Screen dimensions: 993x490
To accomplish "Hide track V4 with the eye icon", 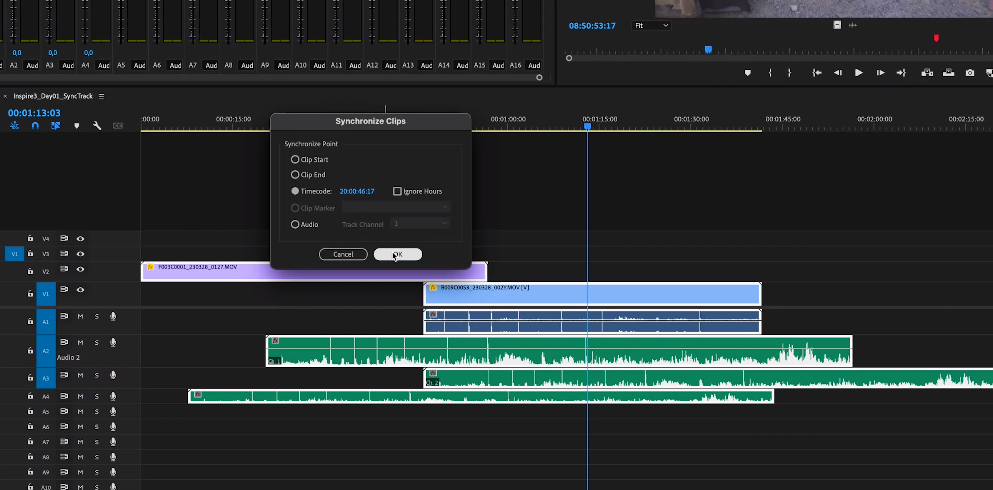I will point(80,239).
